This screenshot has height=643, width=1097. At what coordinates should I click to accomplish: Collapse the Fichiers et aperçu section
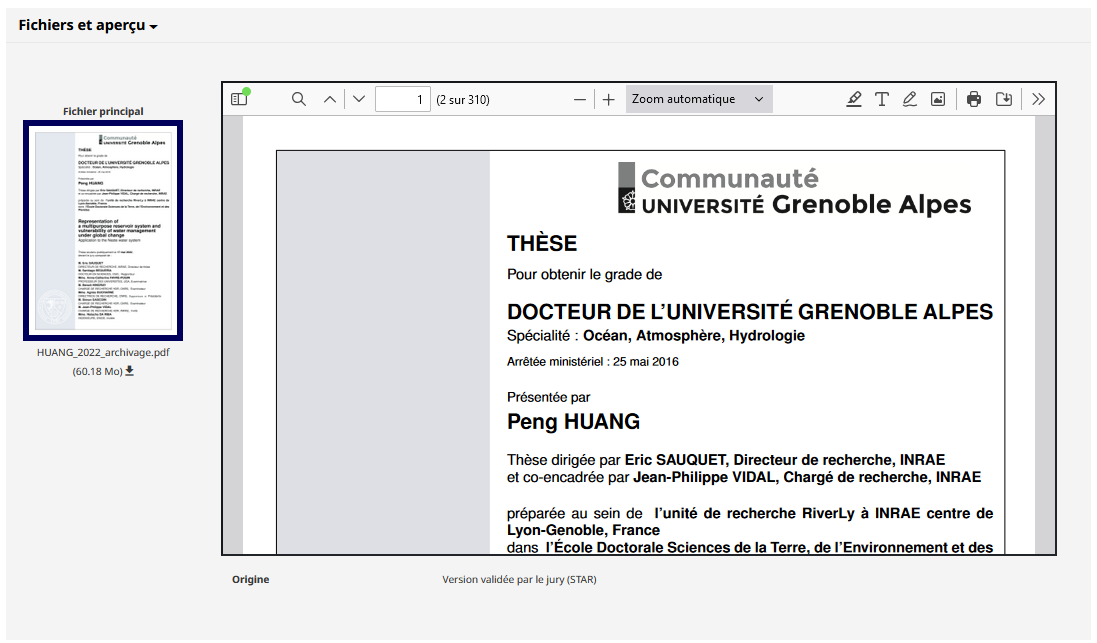pyautogui.click(x=88, y=25)
